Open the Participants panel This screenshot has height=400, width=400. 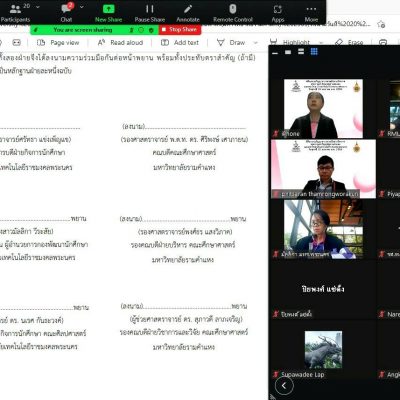click(x=15, y=13)
